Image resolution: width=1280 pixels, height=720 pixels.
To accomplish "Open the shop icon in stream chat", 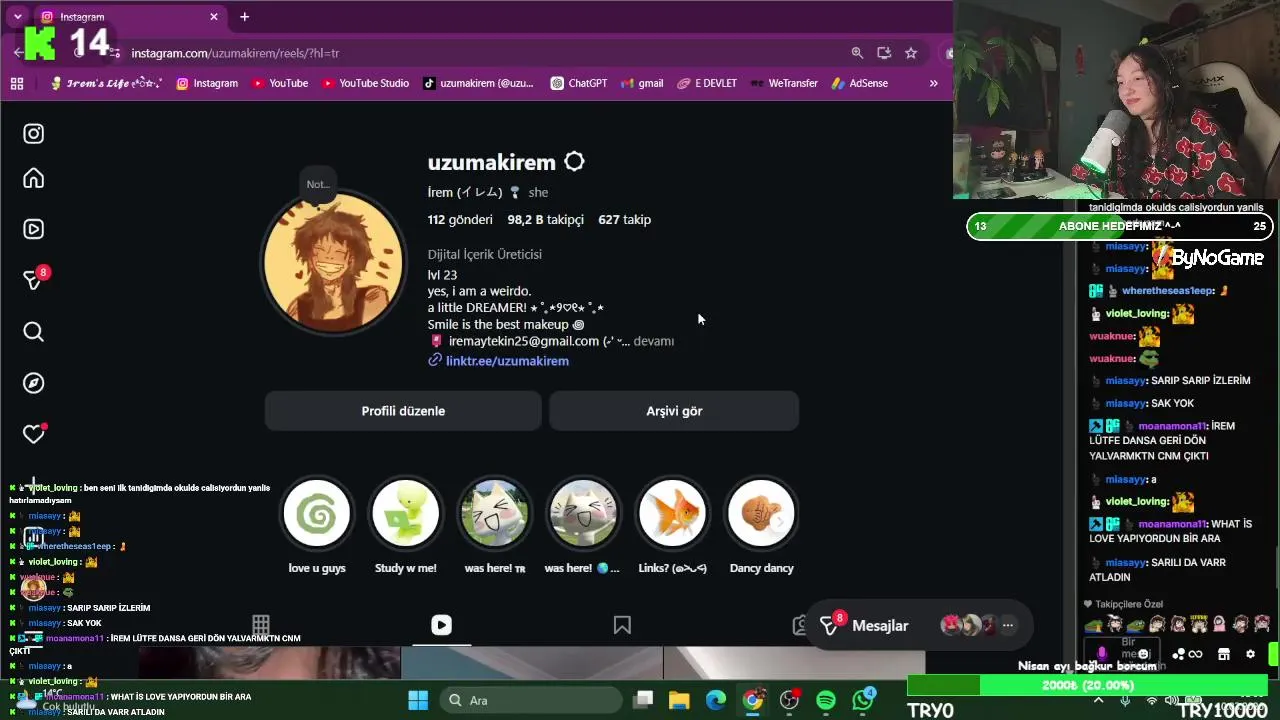I will (1223, 654).
